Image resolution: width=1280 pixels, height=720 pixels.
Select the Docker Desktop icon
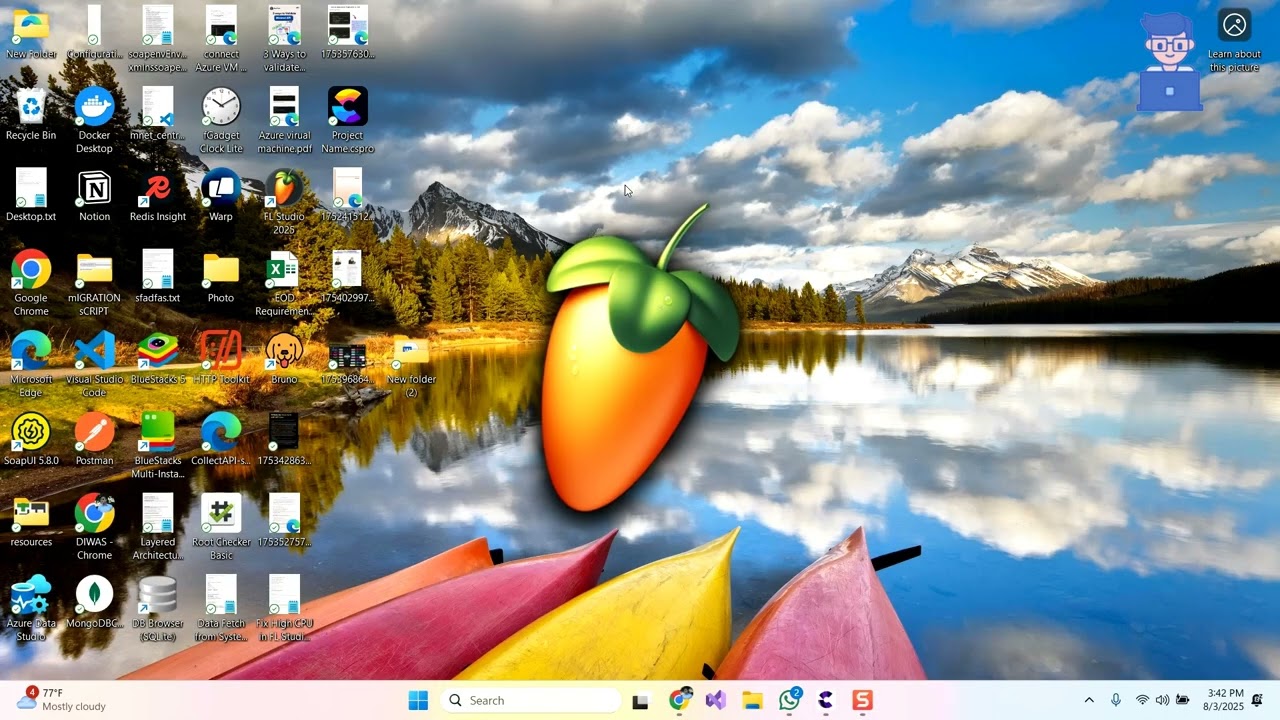click(94, 106)
